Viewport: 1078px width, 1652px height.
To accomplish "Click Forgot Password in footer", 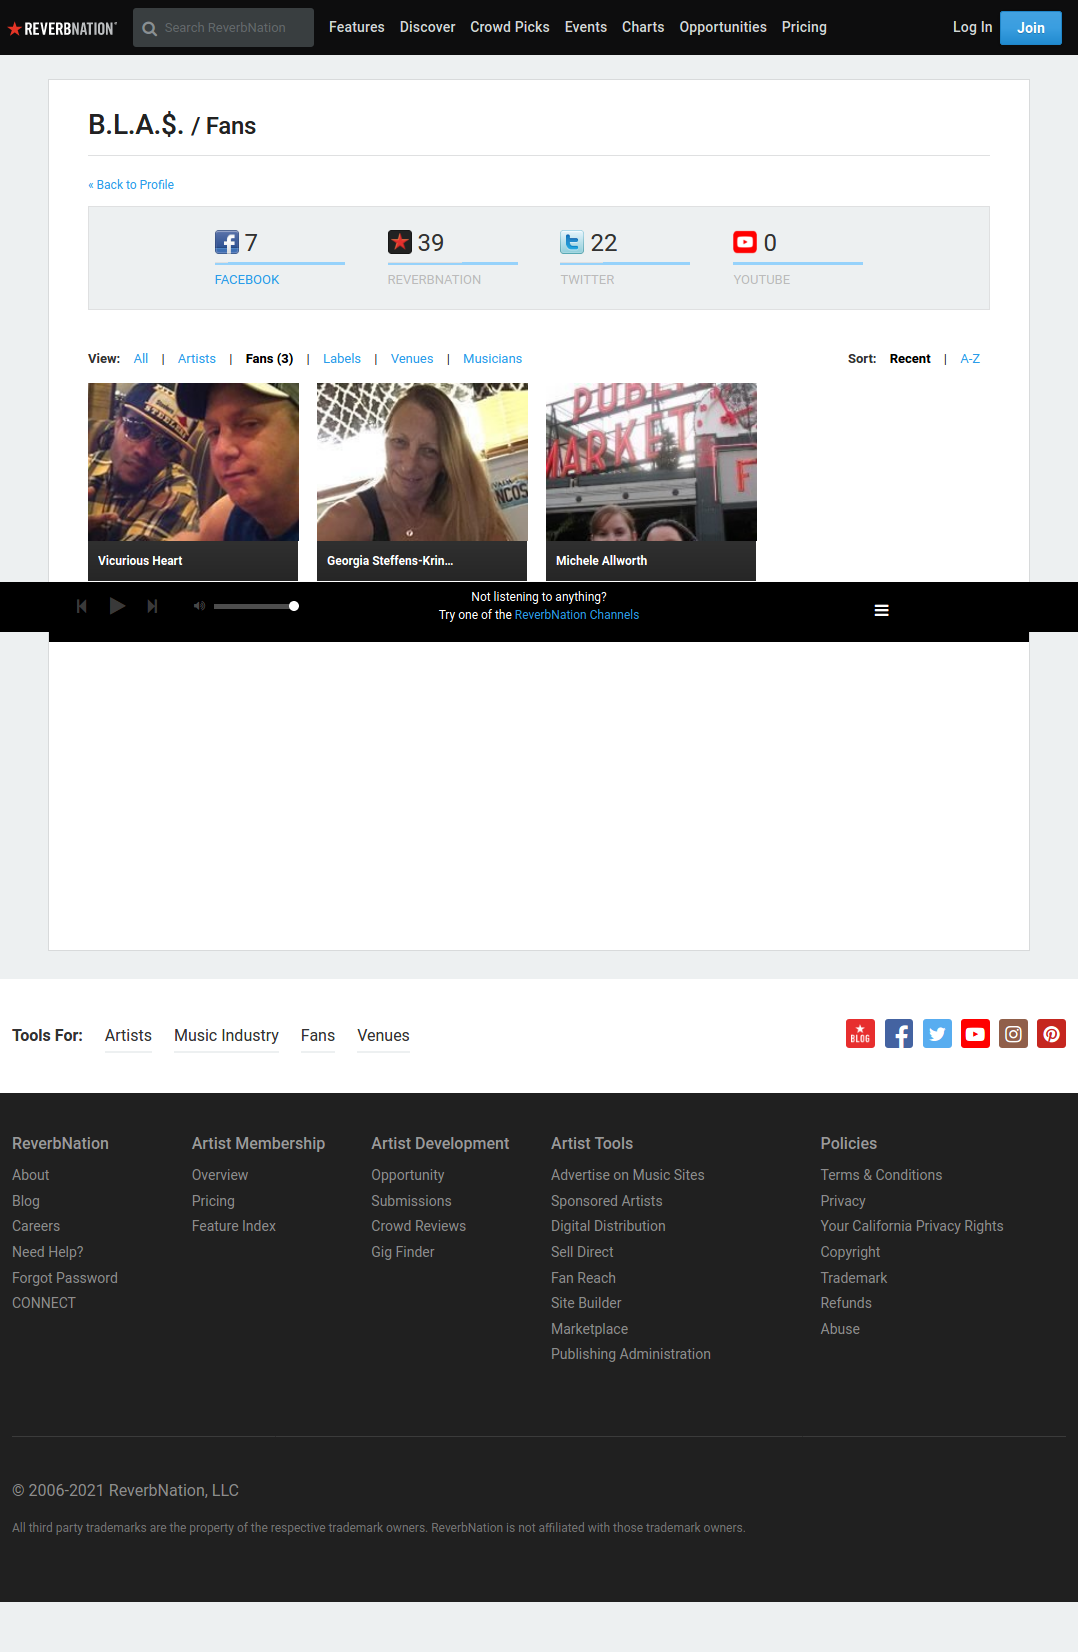I will [x=65, y=1278].
